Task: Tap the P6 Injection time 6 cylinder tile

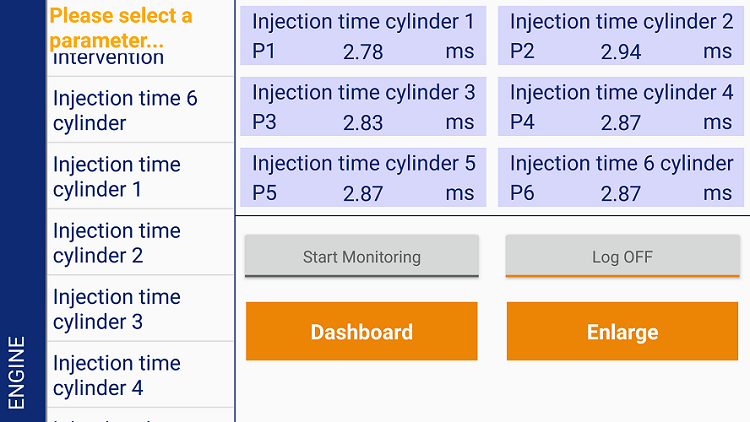Action: coord(621,178)
